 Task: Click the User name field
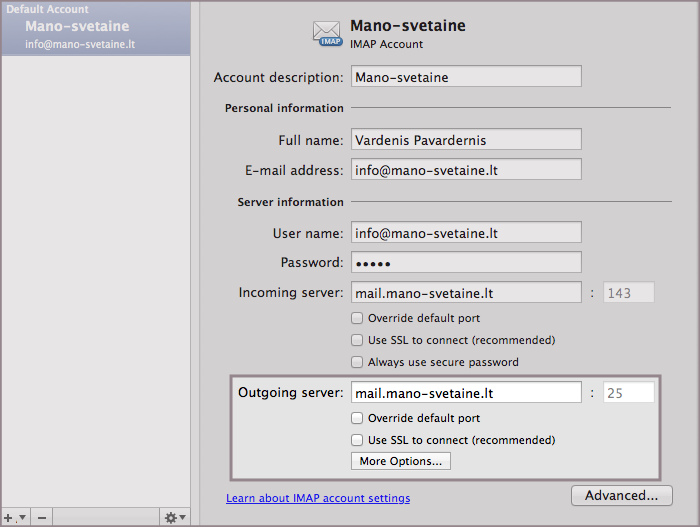(465, 233)
